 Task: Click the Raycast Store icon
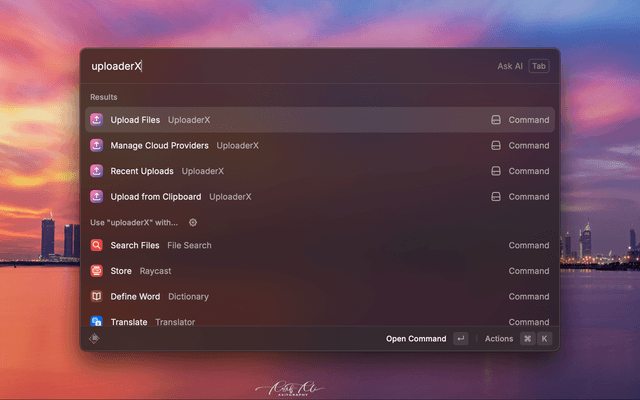point(96,271)
